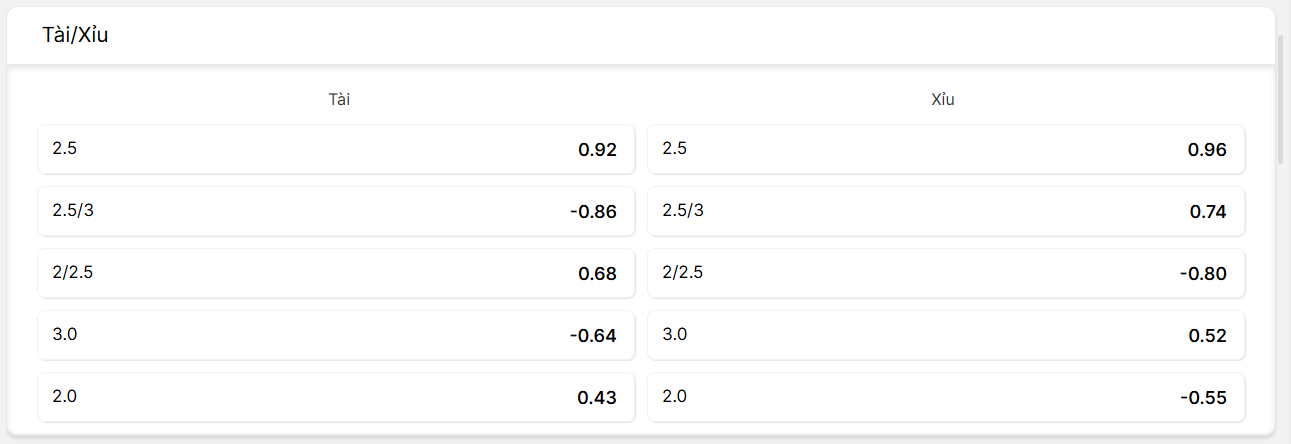Click the 3.0 label under Xỉu
This screenshot has width=1291, height=444.
coord(675,334)
